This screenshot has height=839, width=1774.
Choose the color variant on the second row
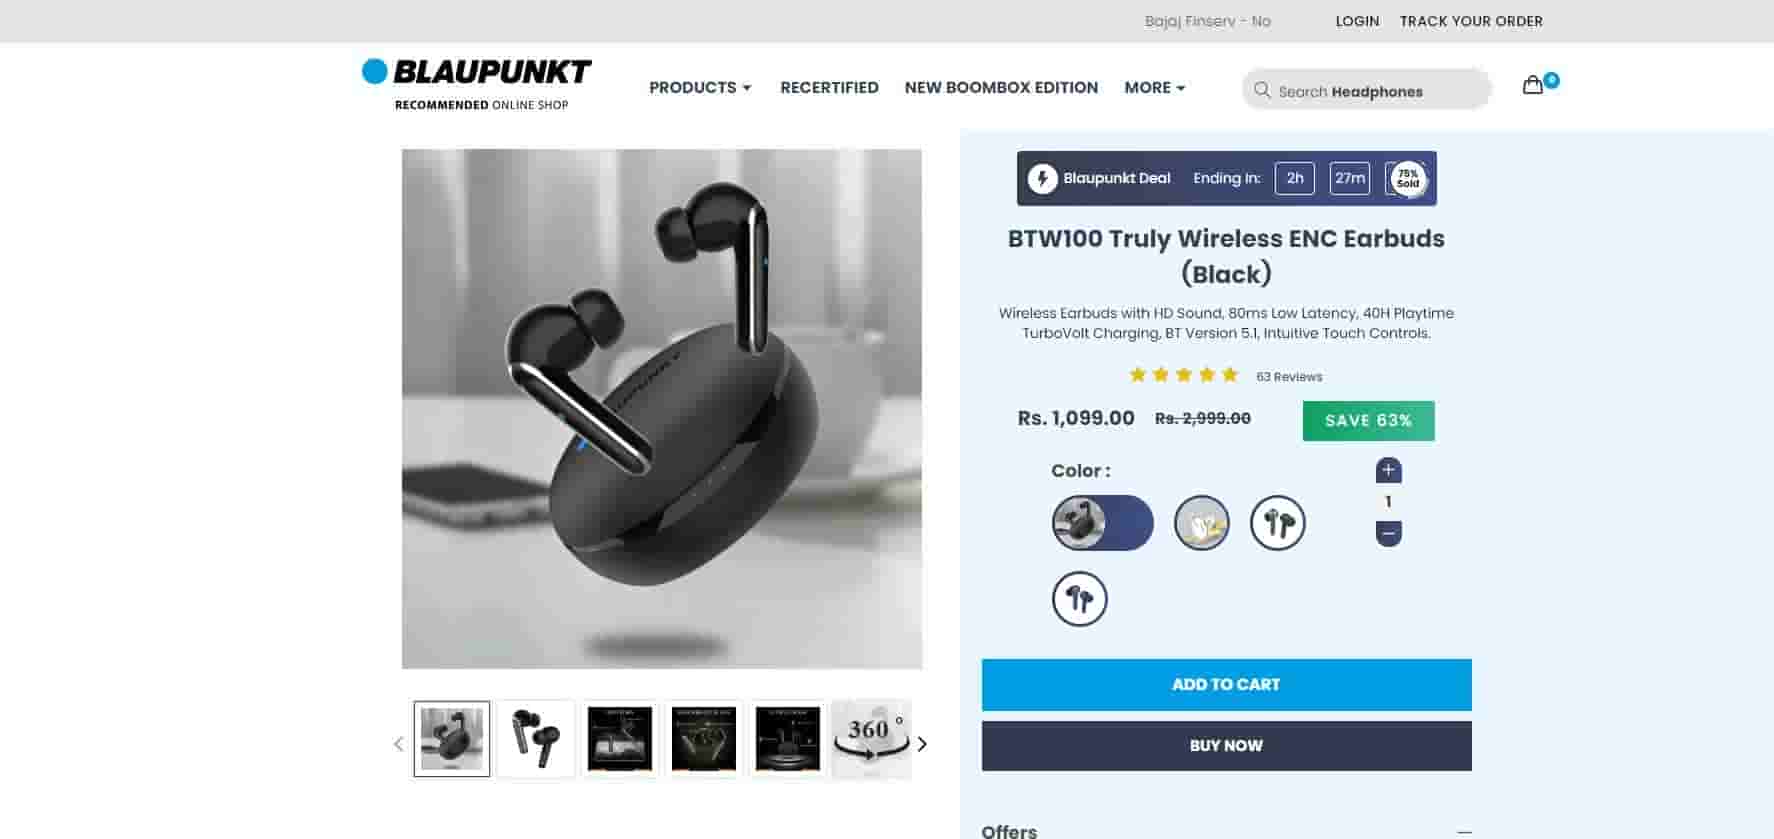tap(1080, 599)
